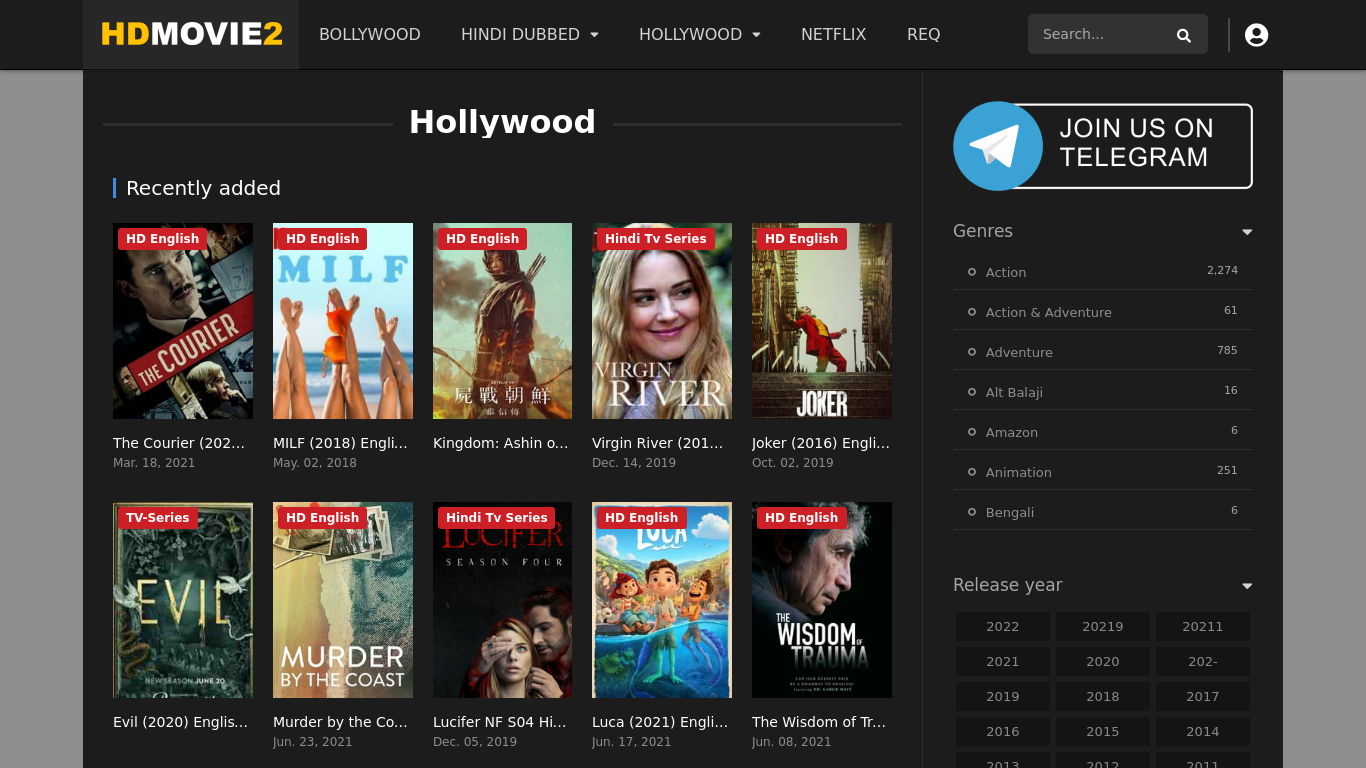The width and height of the screenshot is (1366, 768).
Task: Open the Hindi Dubbed dropdown menu
Action: [x=530, y=34]
